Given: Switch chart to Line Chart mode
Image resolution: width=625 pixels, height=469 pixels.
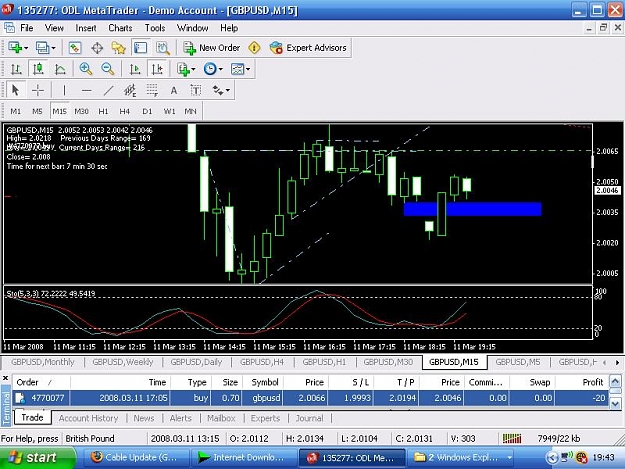Looking at the screenshot, I should point(60,69).
